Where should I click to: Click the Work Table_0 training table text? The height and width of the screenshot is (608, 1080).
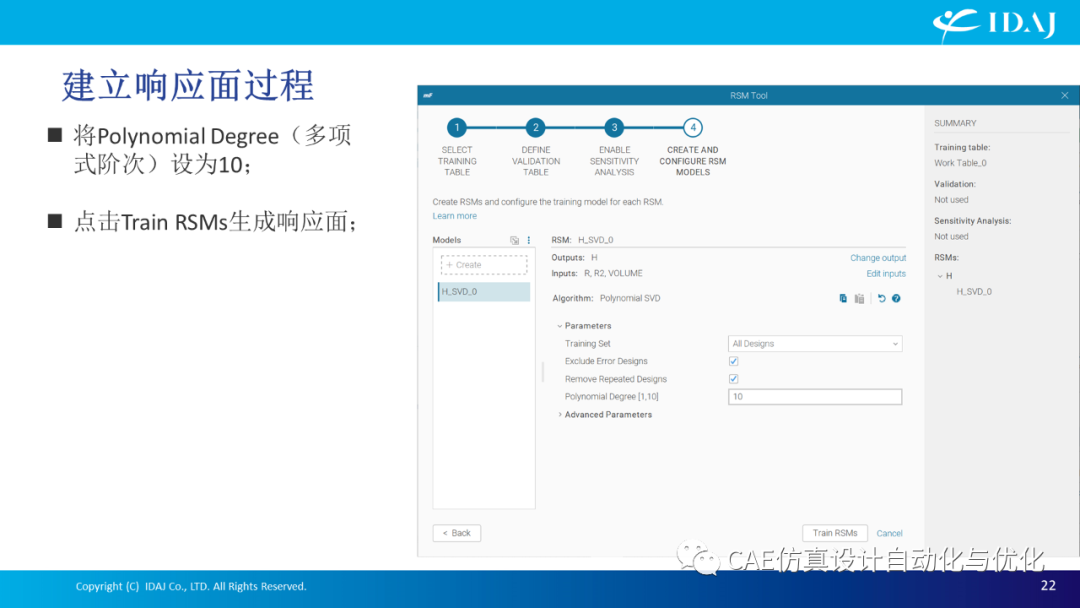960,163
